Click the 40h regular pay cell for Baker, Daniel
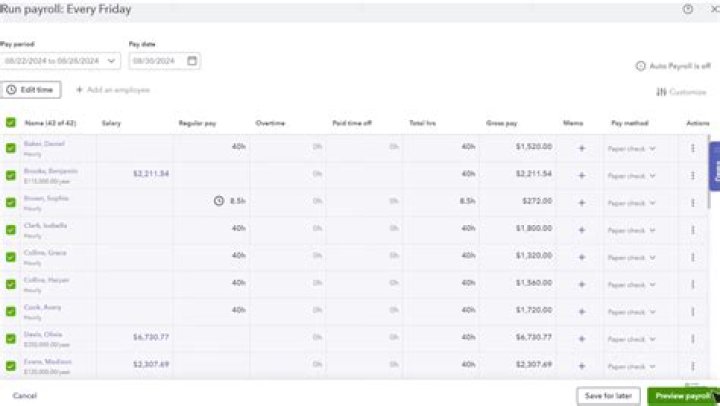720x406 pixels. (212, 147)
